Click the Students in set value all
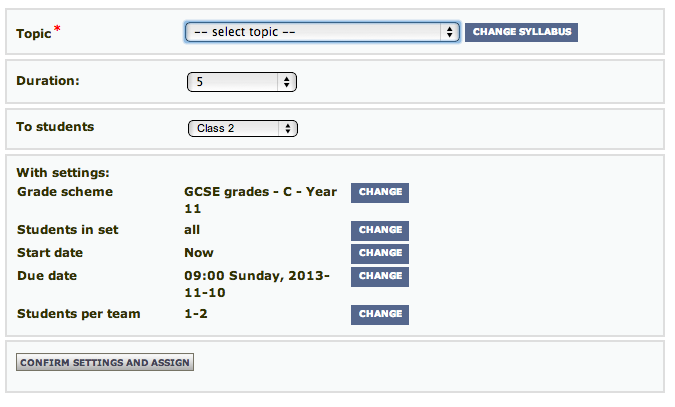Screen dimensions: 675x407 click(193, 230)
